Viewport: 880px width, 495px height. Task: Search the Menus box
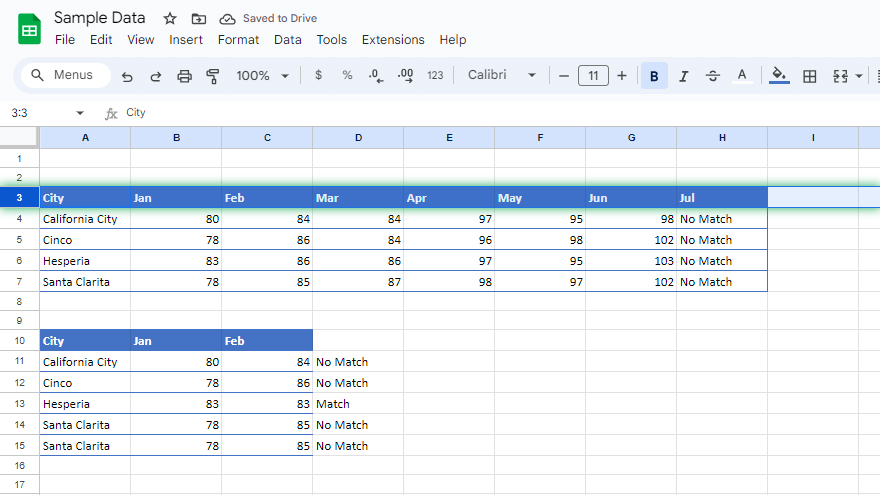(x=66, y=75)
